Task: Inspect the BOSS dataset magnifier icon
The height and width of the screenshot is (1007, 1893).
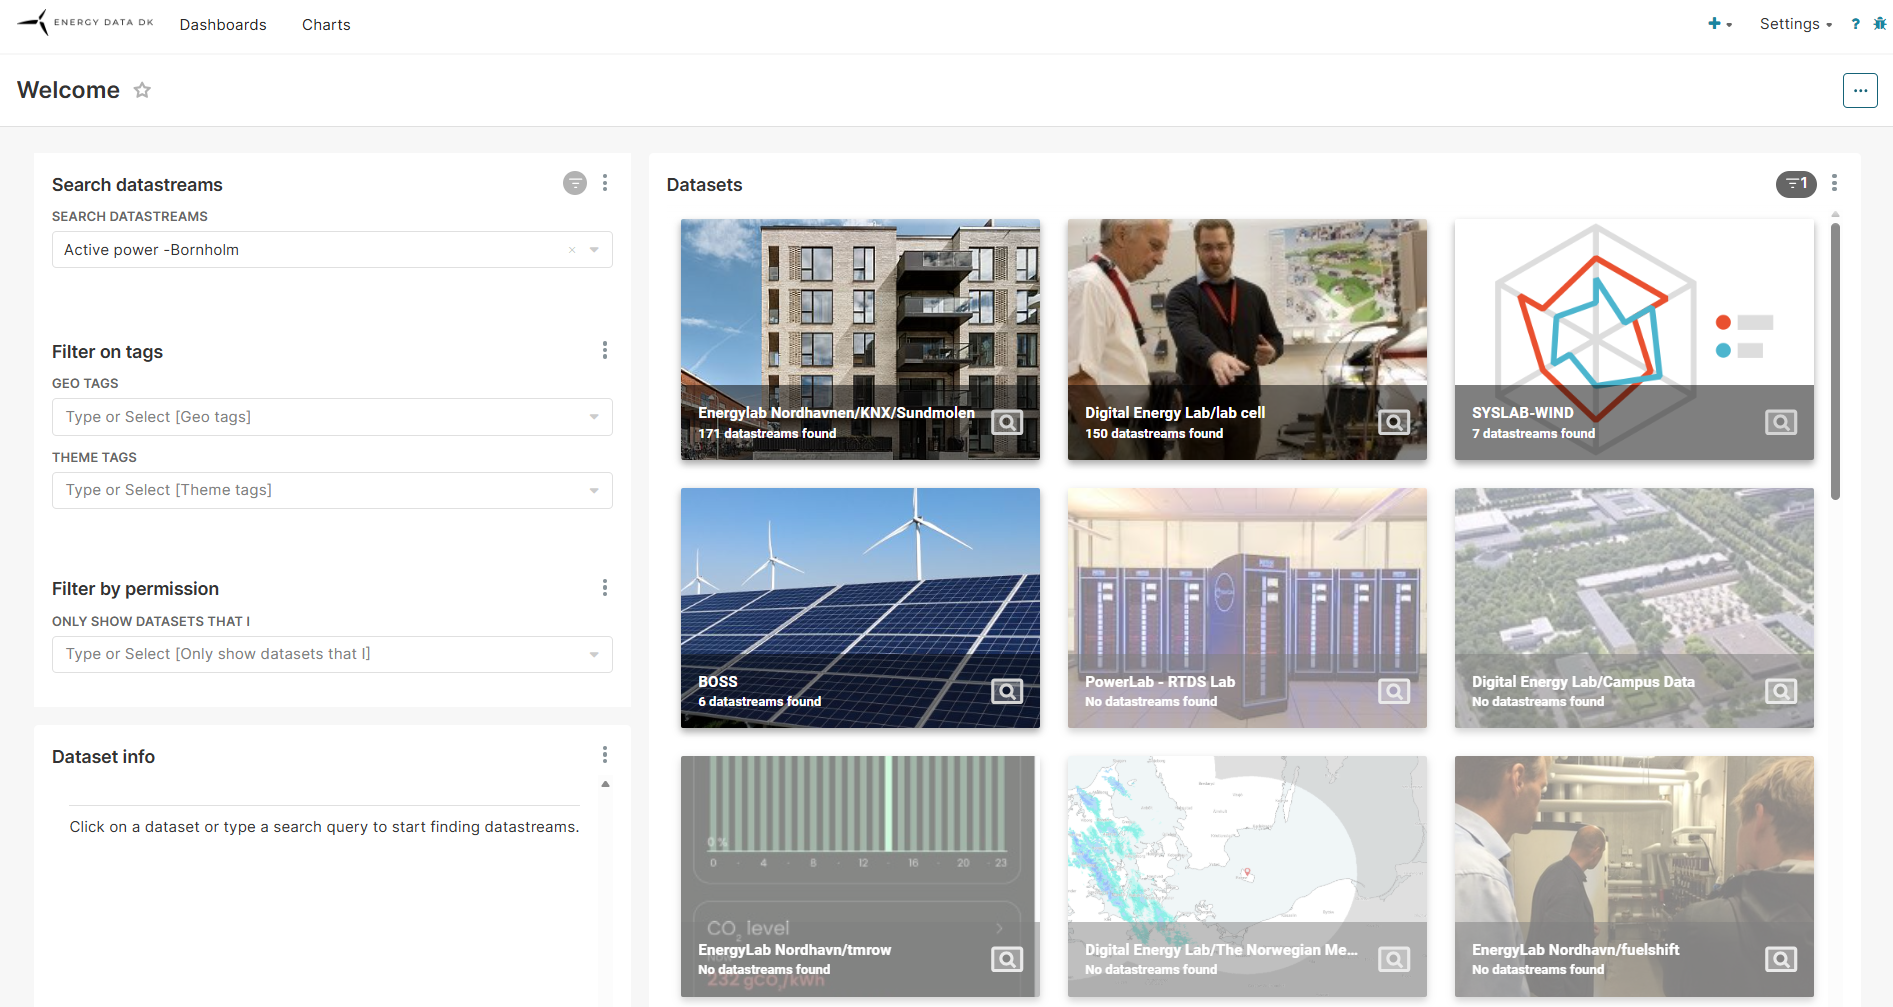Action: point(1006,691)
